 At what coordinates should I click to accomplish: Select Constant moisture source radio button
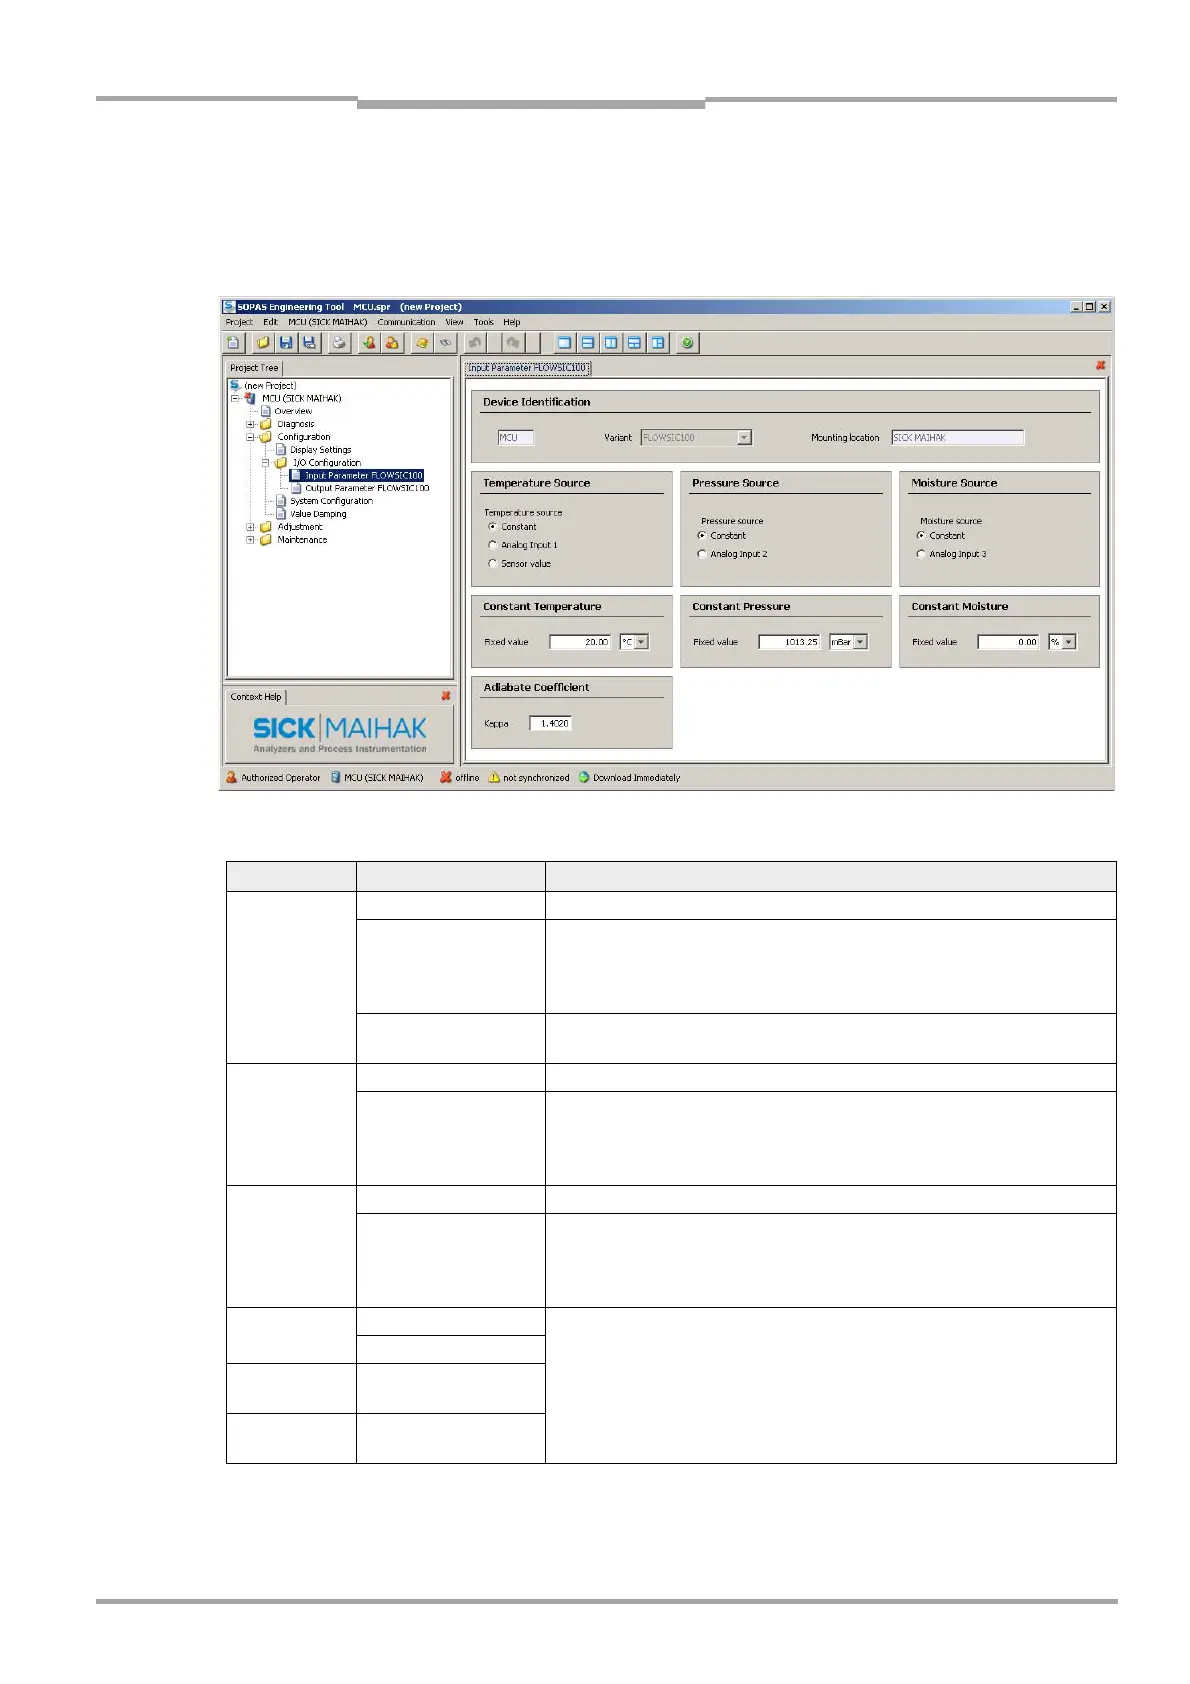[x=920, y=535]
